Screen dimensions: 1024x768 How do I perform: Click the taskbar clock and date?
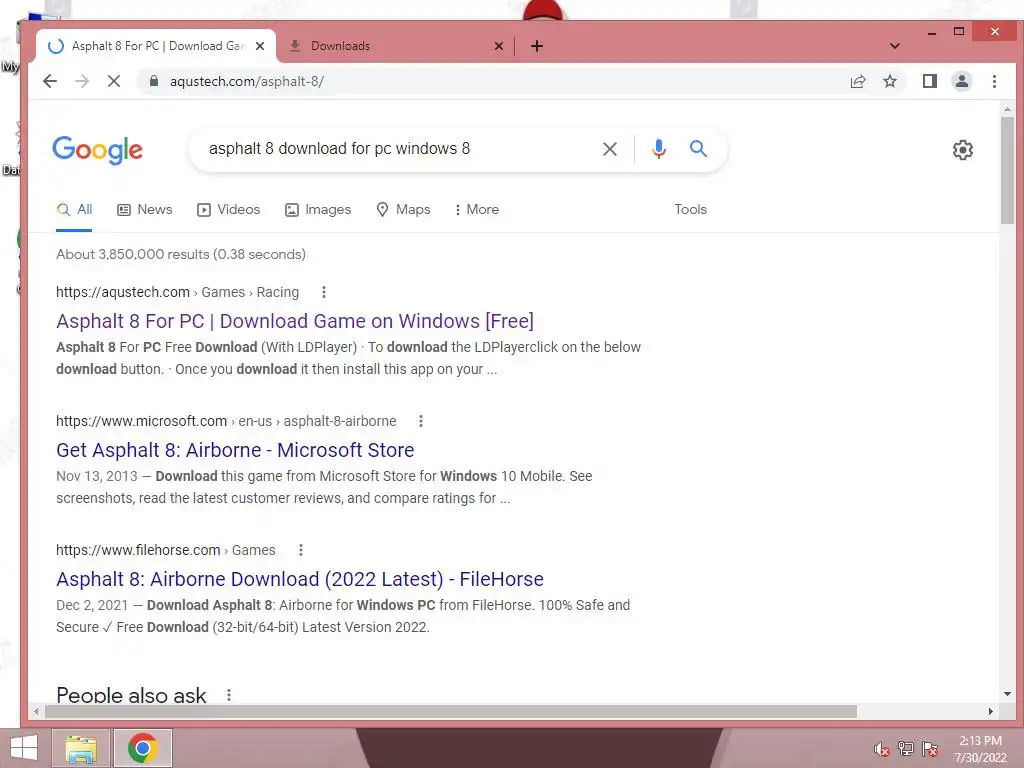980,749
